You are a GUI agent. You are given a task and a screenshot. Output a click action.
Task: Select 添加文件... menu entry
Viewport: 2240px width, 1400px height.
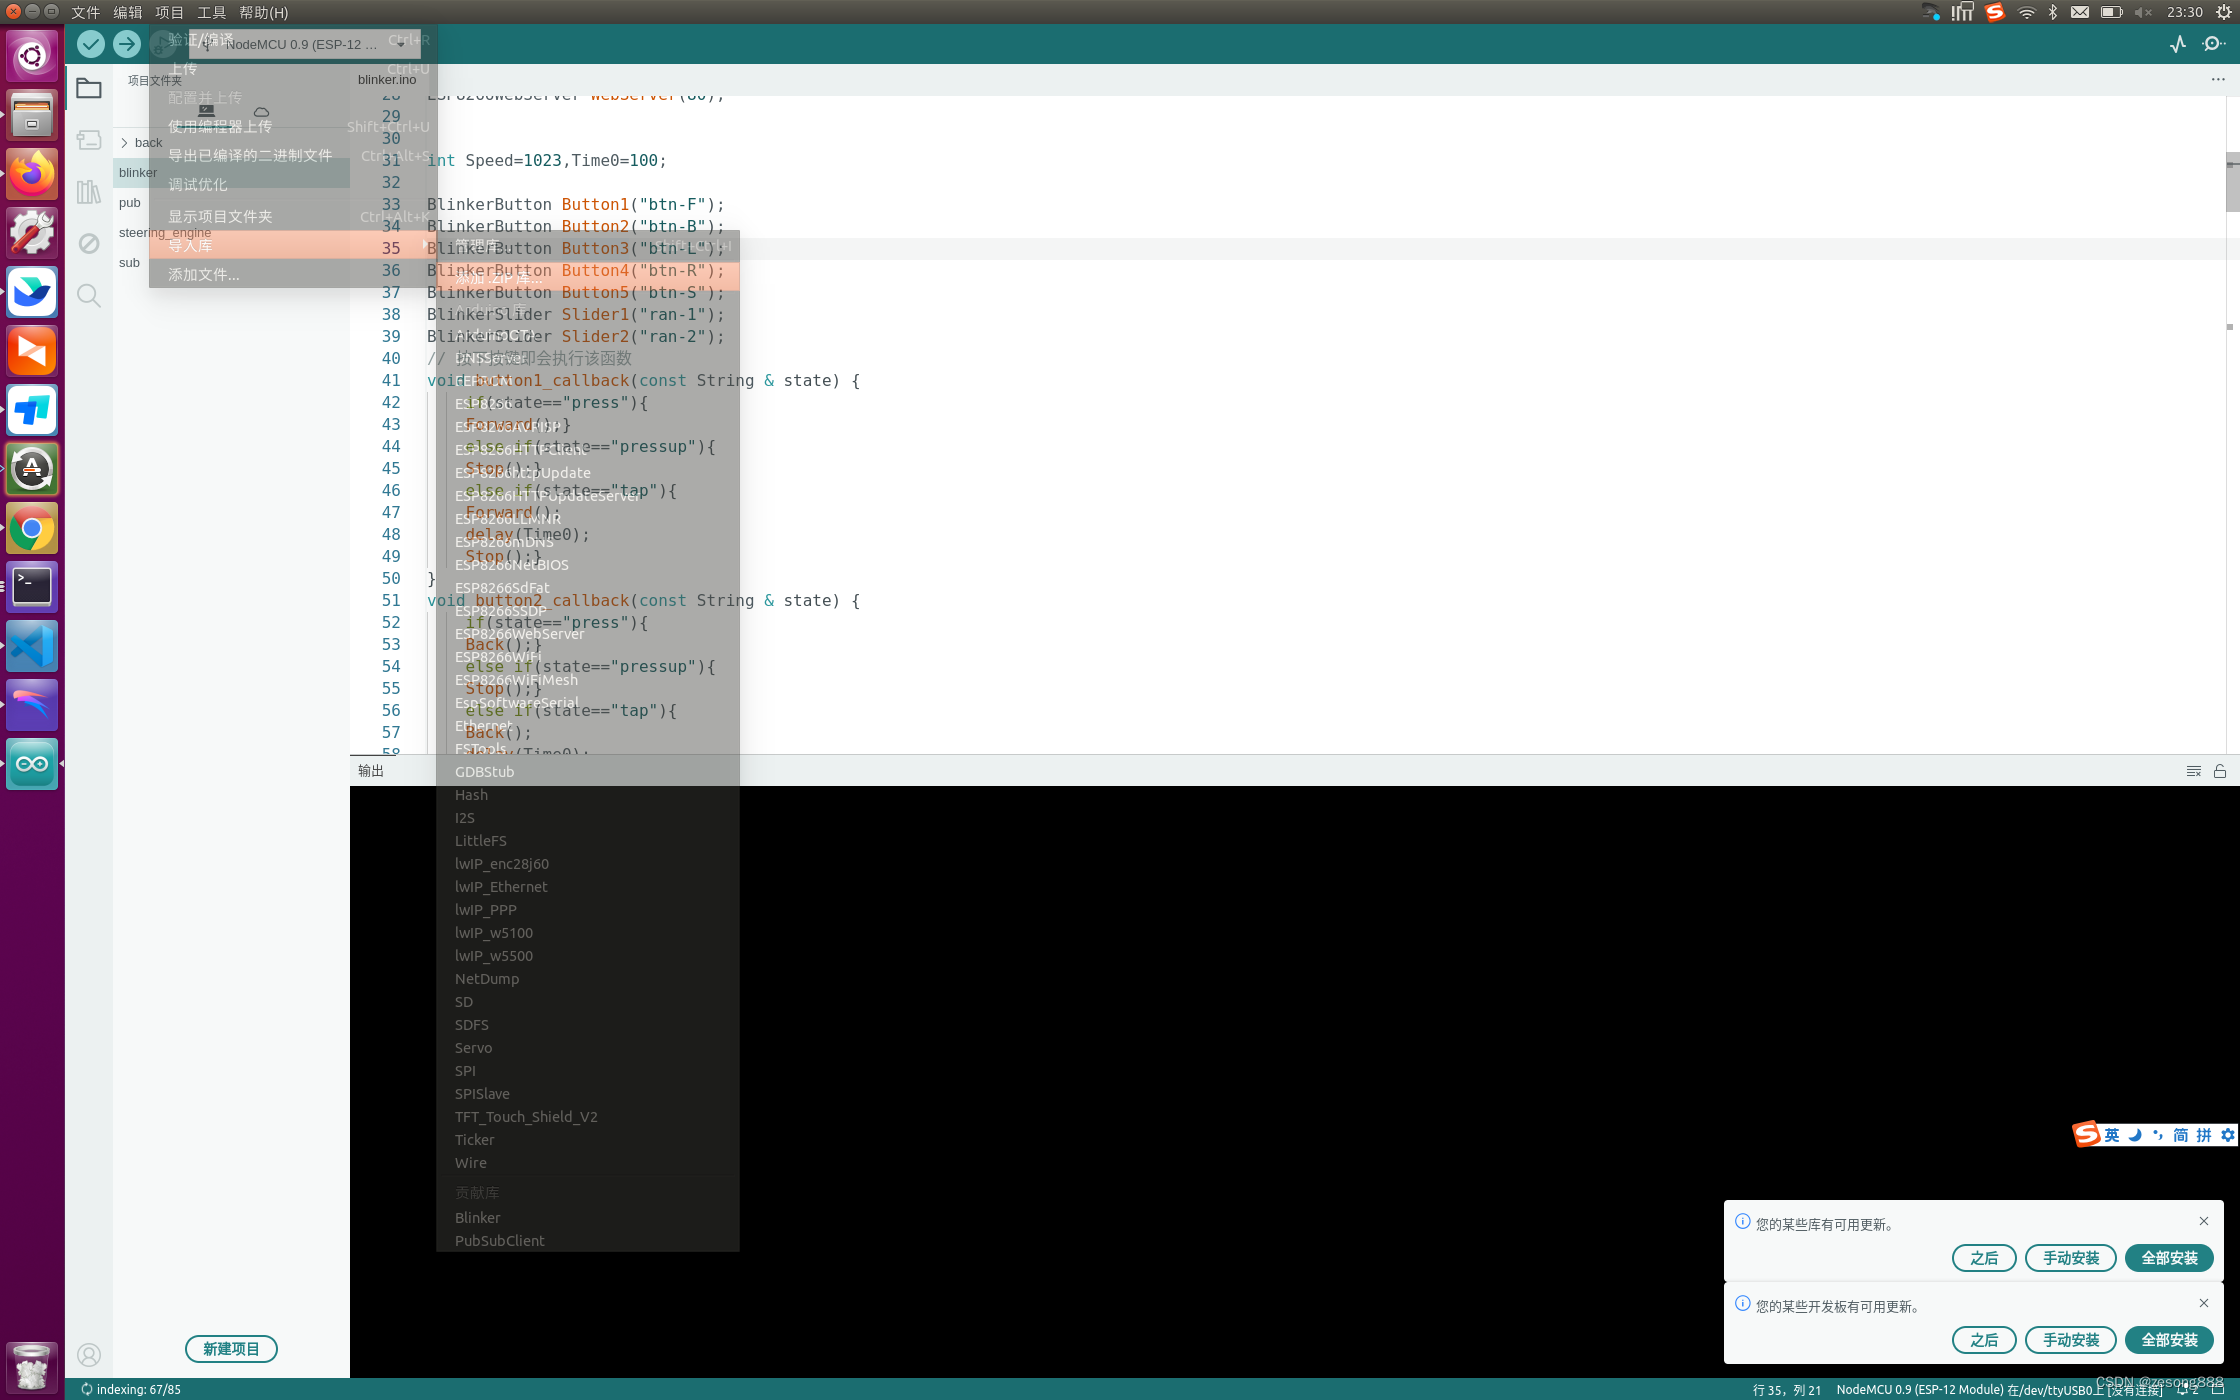[293, 274]
